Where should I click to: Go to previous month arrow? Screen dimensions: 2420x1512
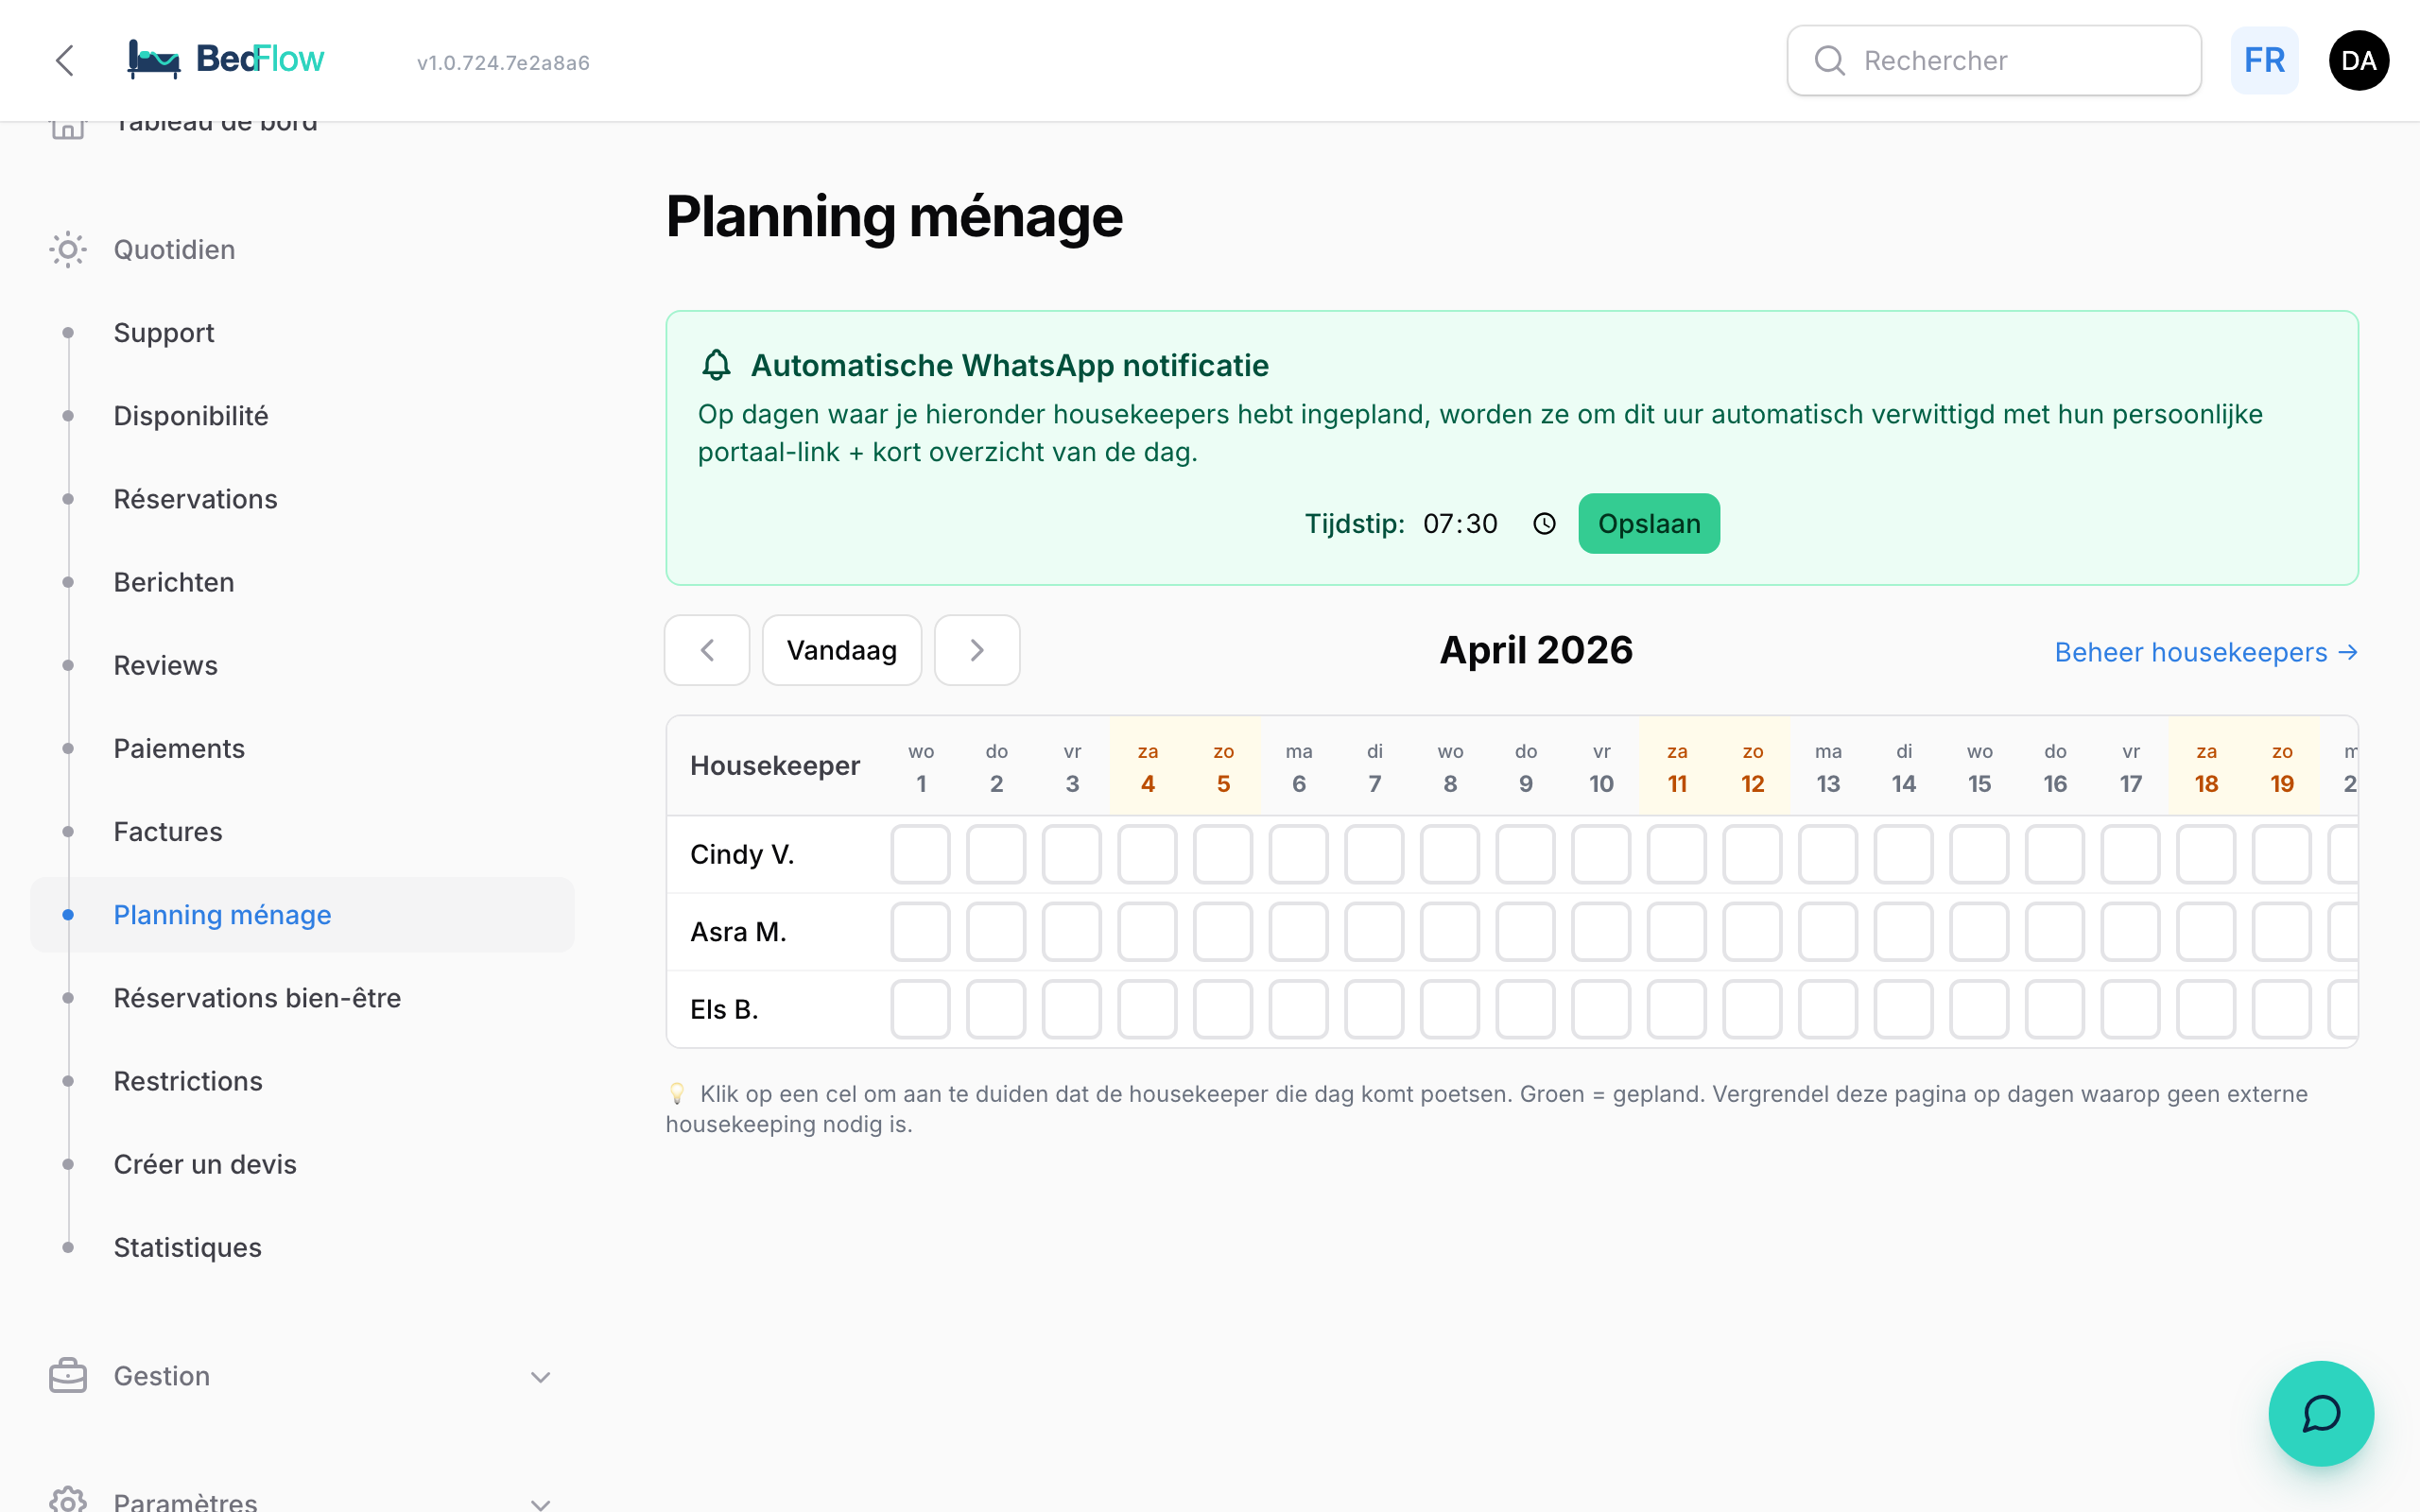click(707, 650)
